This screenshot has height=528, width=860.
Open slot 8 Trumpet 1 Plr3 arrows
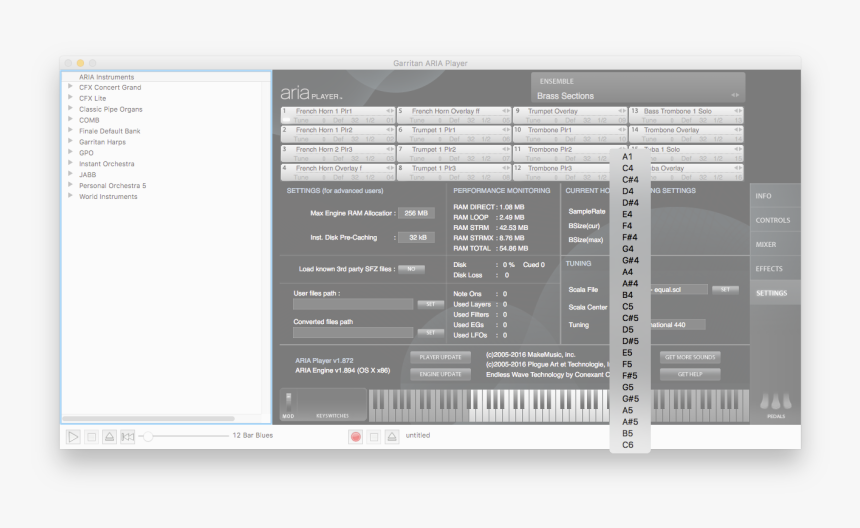pos(506,168)
